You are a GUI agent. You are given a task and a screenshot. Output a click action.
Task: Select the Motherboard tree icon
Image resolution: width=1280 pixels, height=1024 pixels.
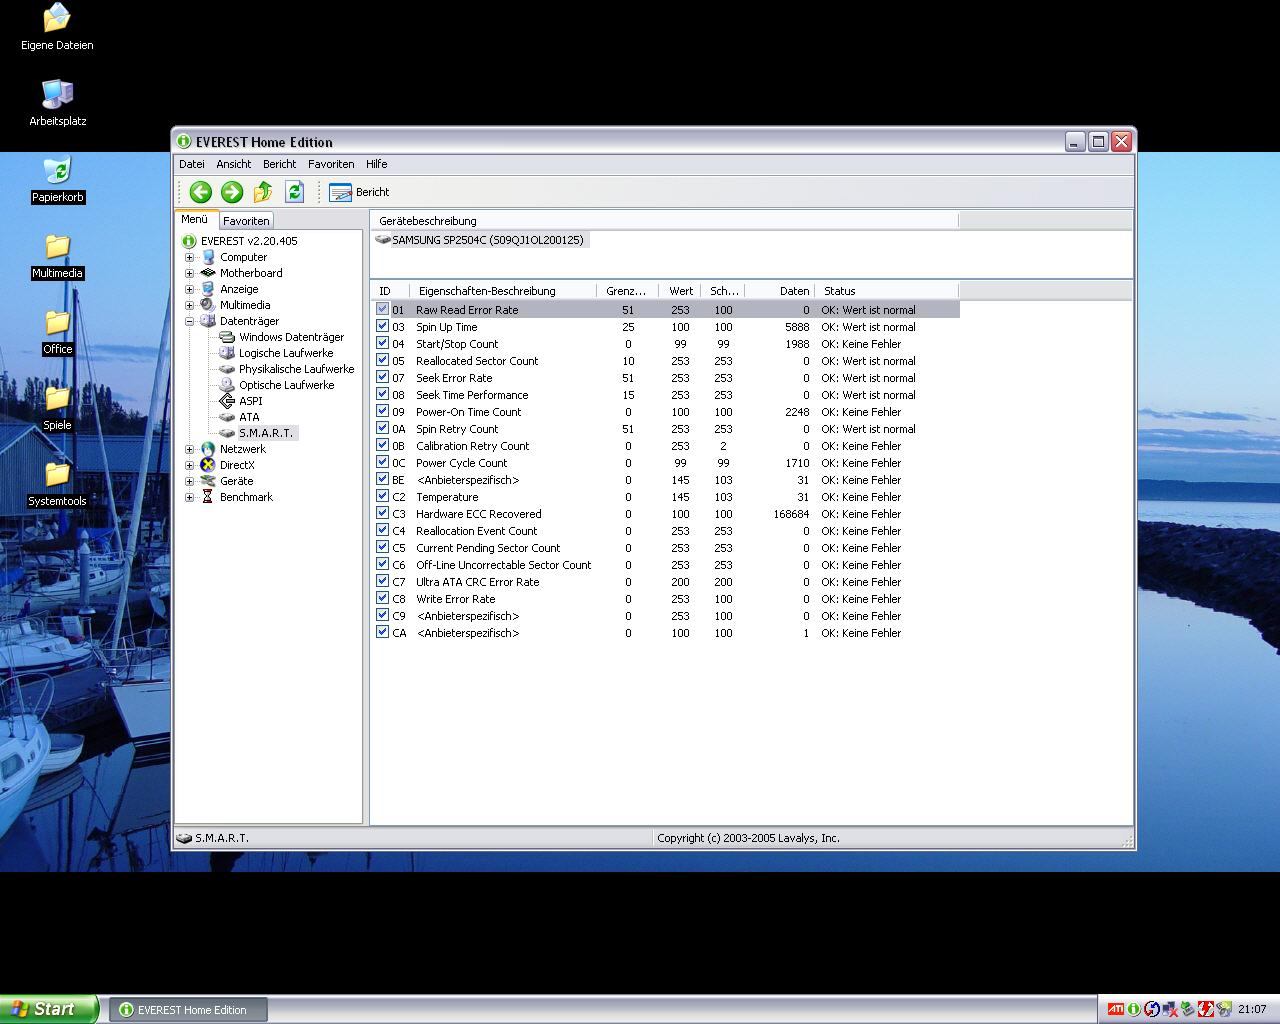(208, 273)
